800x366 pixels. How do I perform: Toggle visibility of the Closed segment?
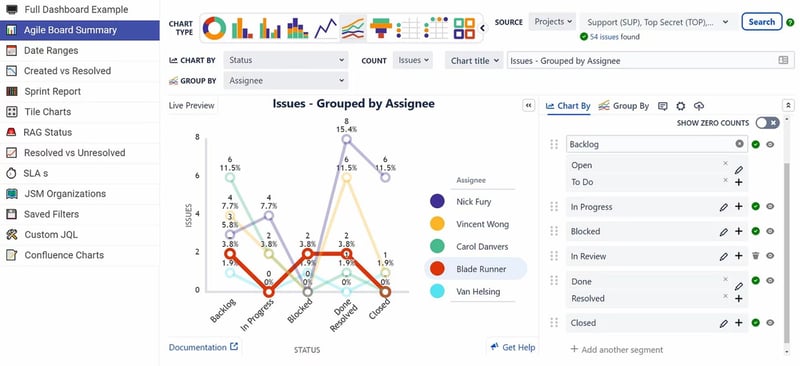point(770,323)
